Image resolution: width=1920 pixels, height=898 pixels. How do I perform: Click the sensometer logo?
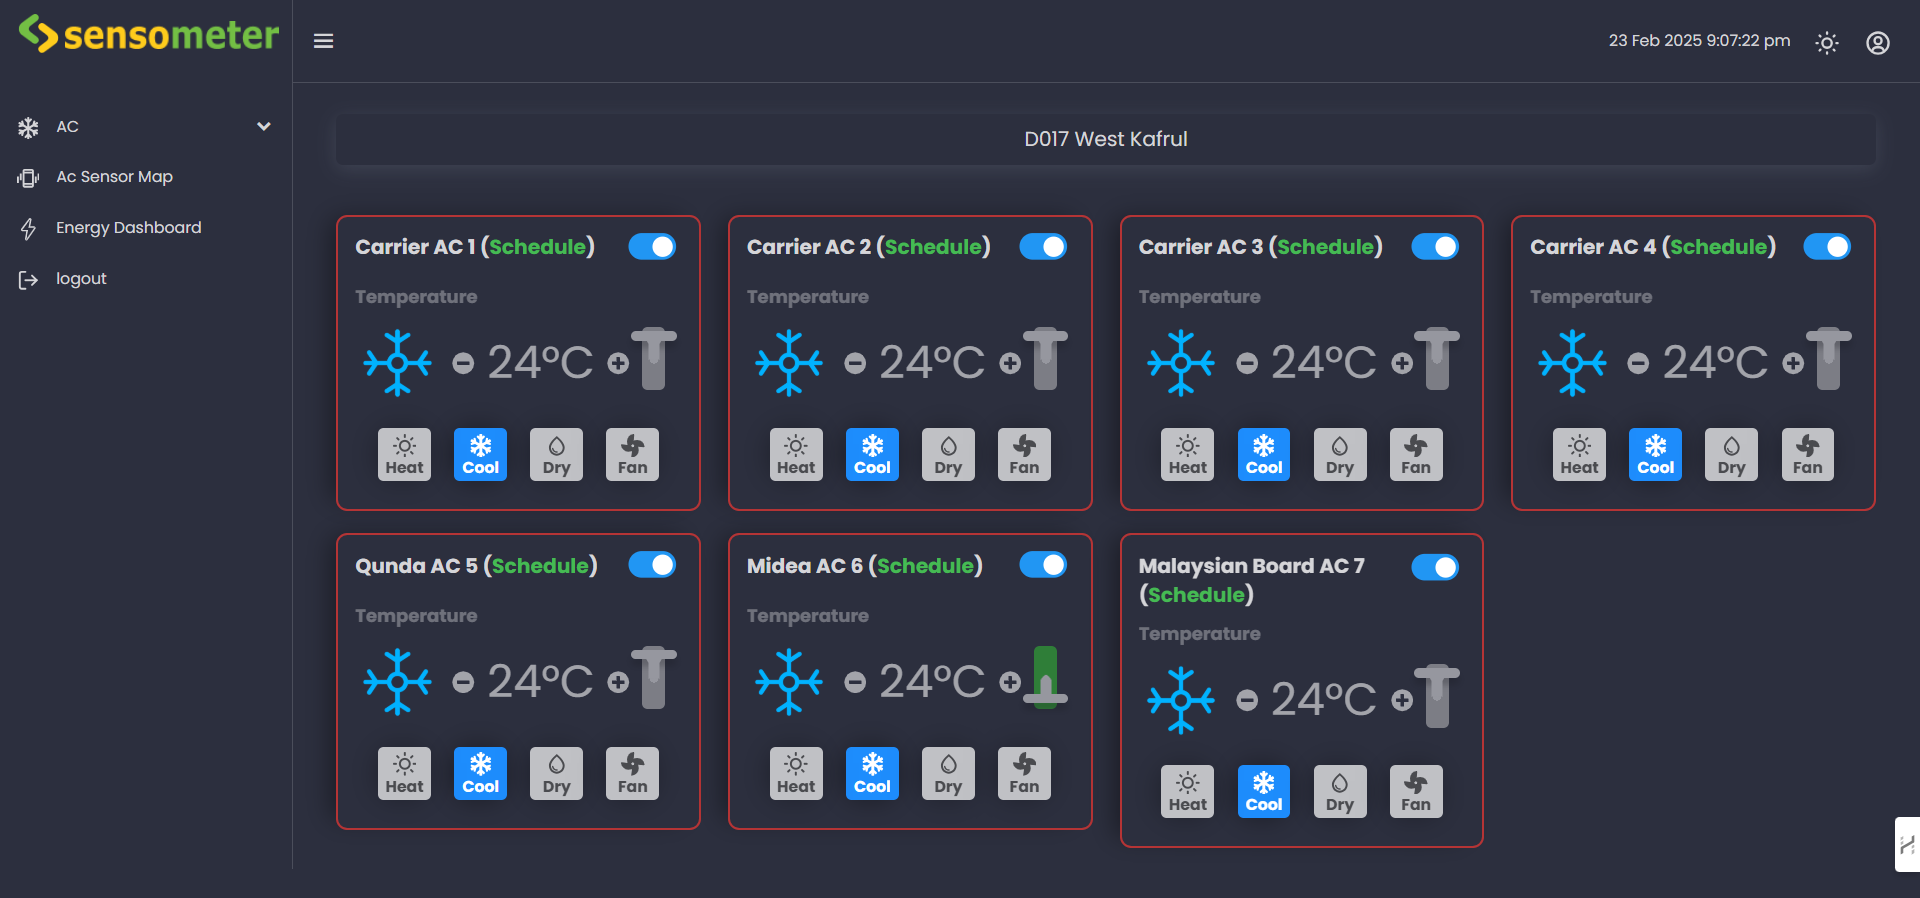click(148, 34)
